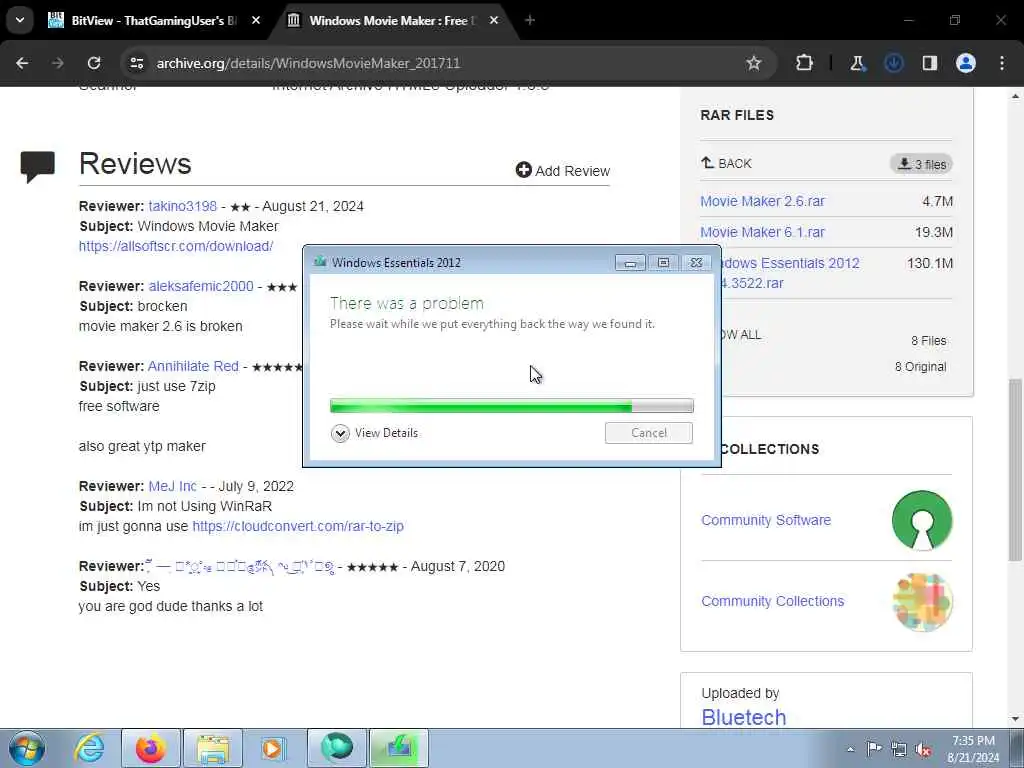Open the symbol-named reviewer profile link

pyautogui.click(x=240, y=566)
